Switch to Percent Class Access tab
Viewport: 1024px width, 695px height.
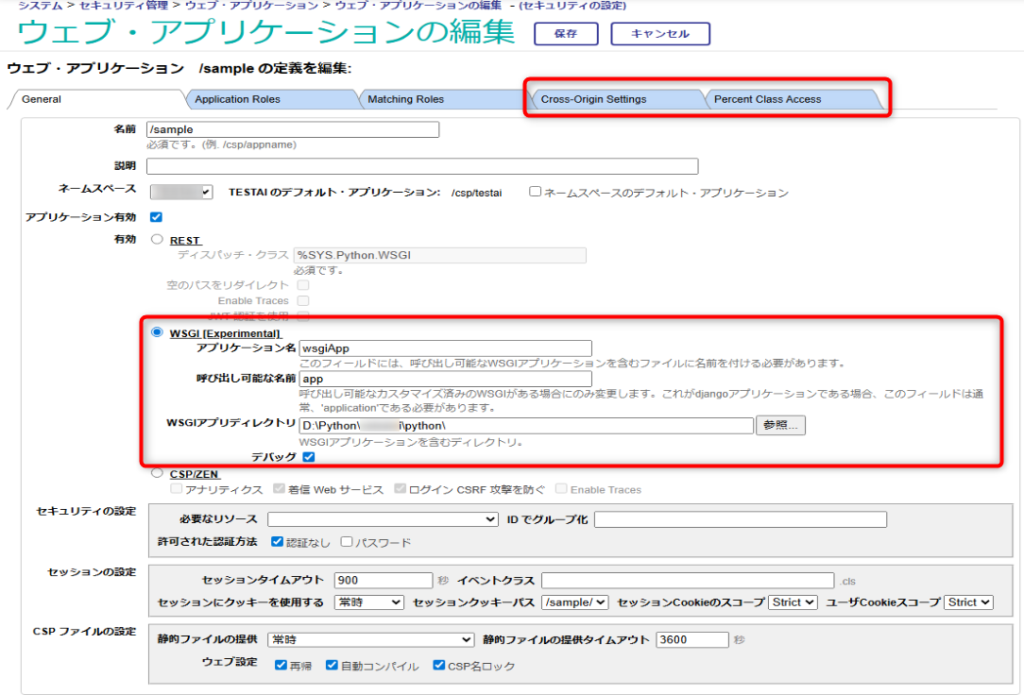tap(767, 99)
